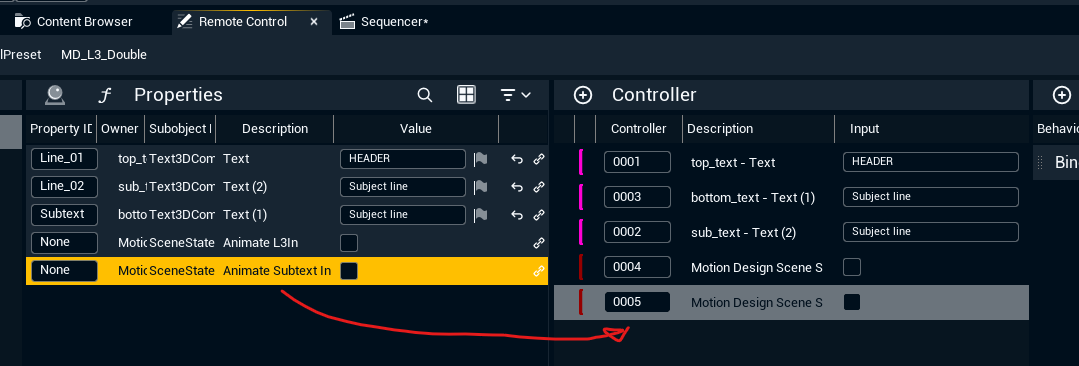Click the flag icon in Line_02 row
Screen dimensions: 1079x366
[x=480, y=187]
